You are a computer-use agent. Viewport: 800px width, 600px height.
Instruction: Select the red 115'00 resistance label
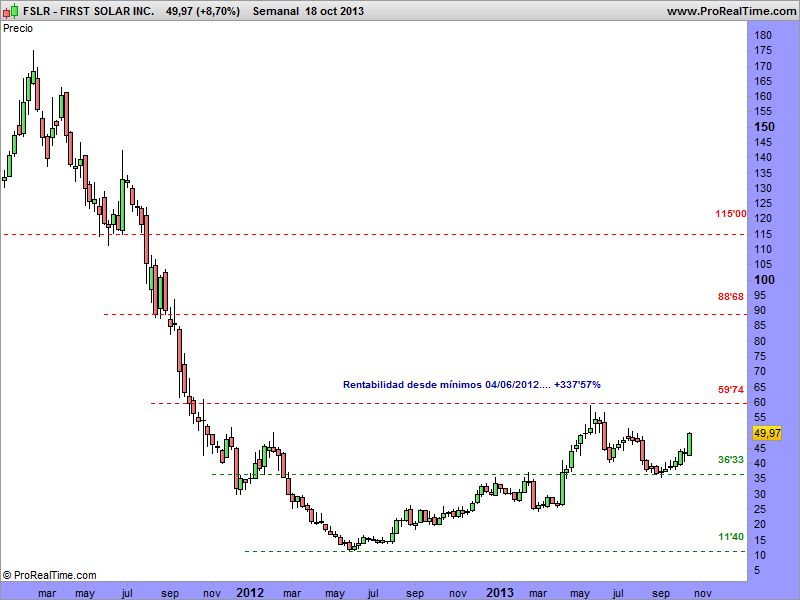click(730, 214)
